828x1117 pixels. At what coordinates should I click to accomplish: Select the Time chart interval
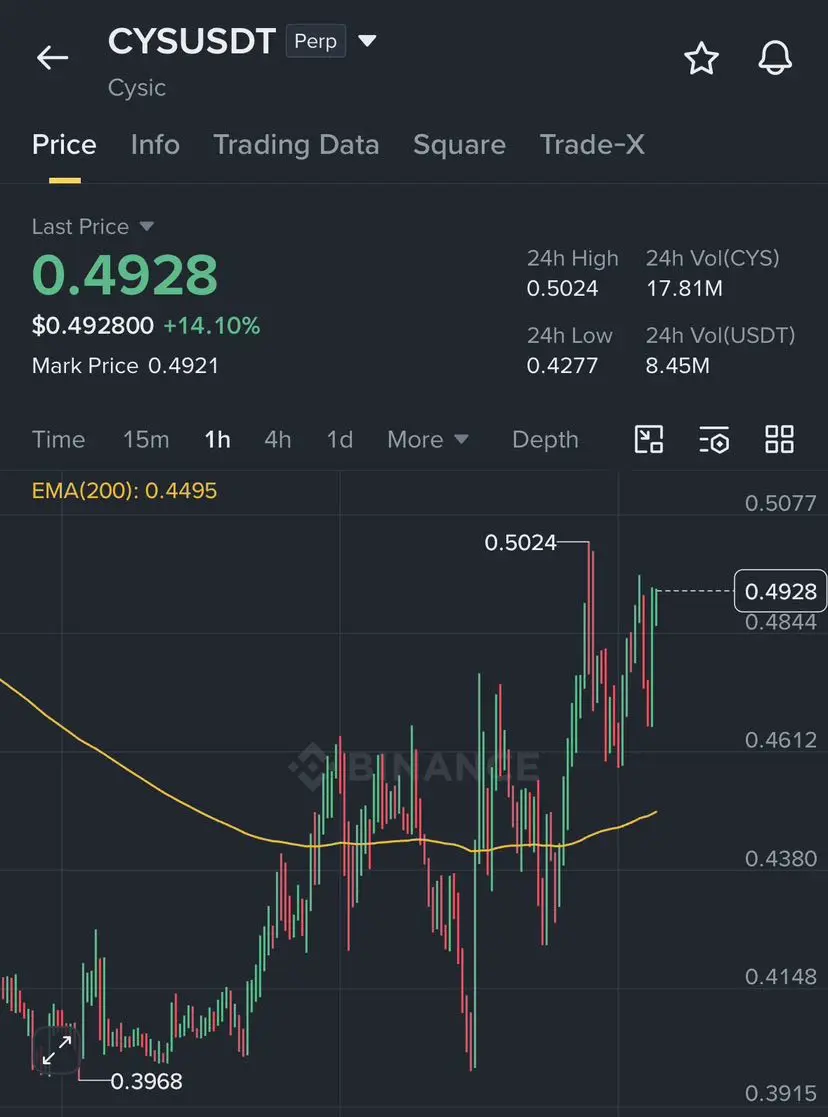point(58,440)
